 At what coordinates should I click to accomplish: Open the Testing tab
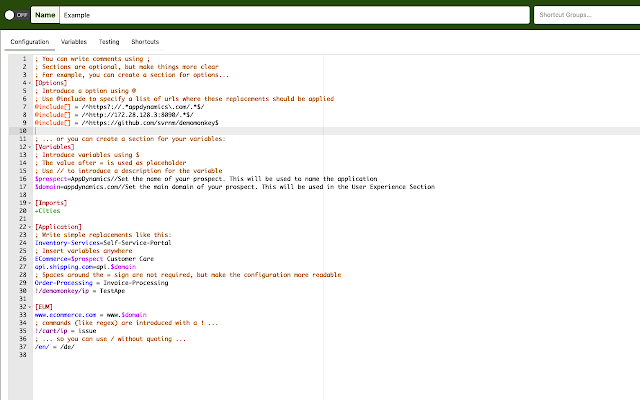click(x=109, y=42)
